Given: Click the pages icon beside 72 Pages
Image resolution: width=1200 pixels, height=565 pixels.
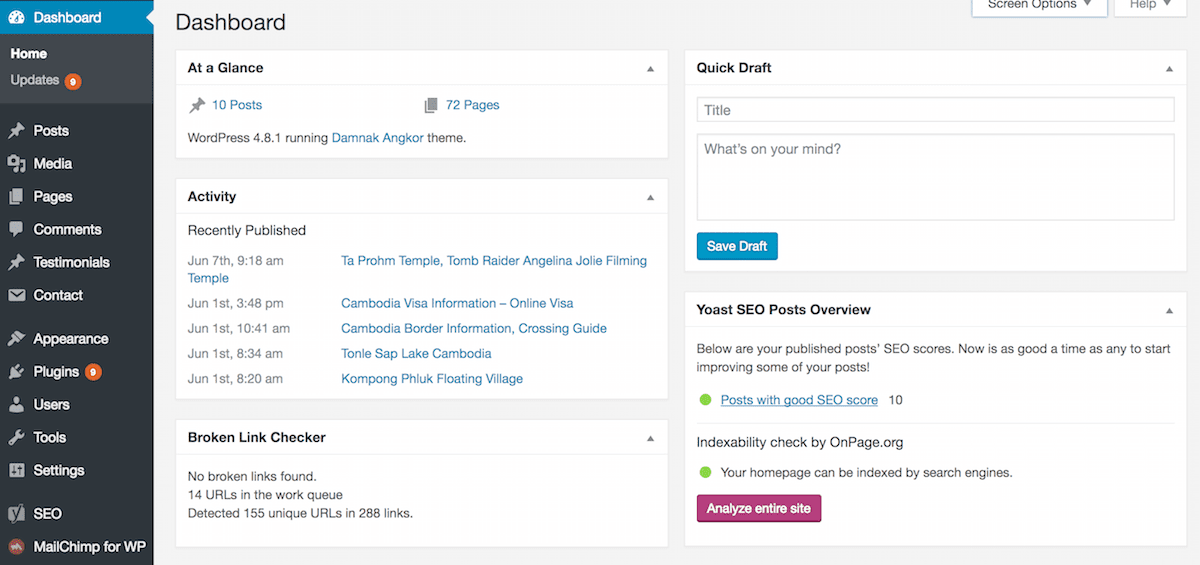Looking at the screenshot, I should point(431,105).
